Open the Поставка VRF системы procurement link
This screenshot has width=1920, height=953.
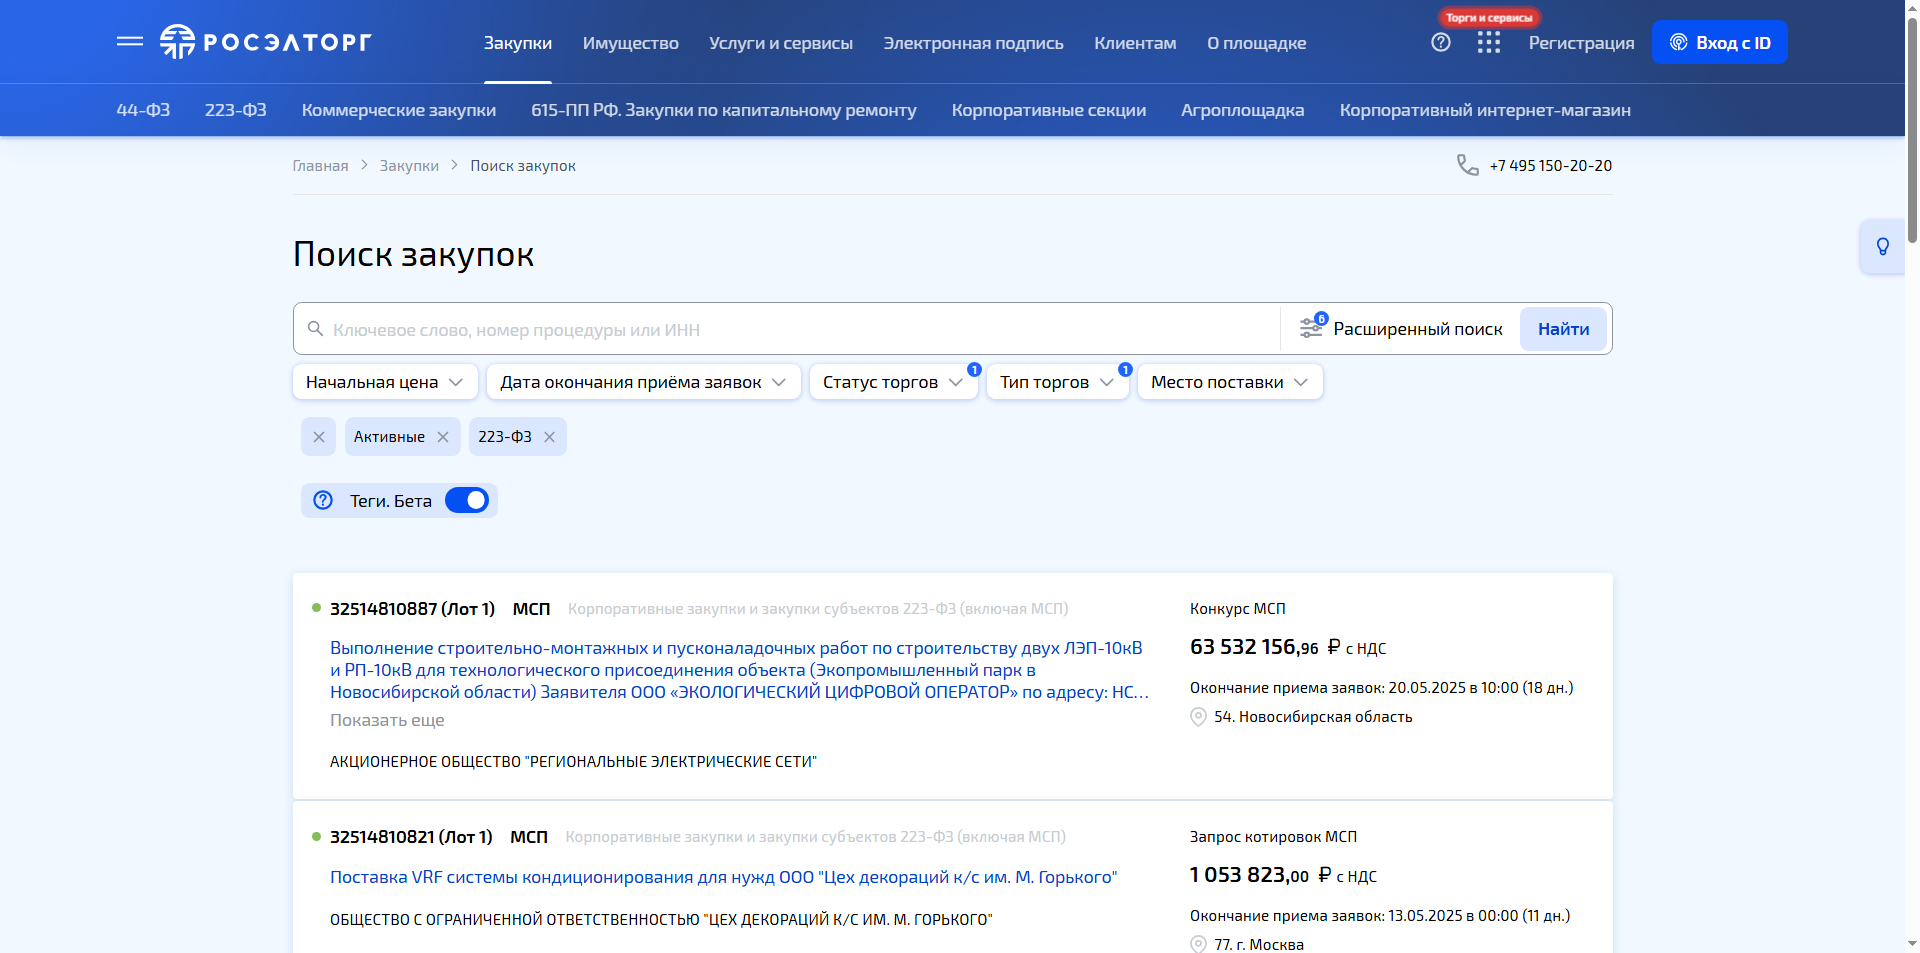pyautogui.click(x=723, y=877)
